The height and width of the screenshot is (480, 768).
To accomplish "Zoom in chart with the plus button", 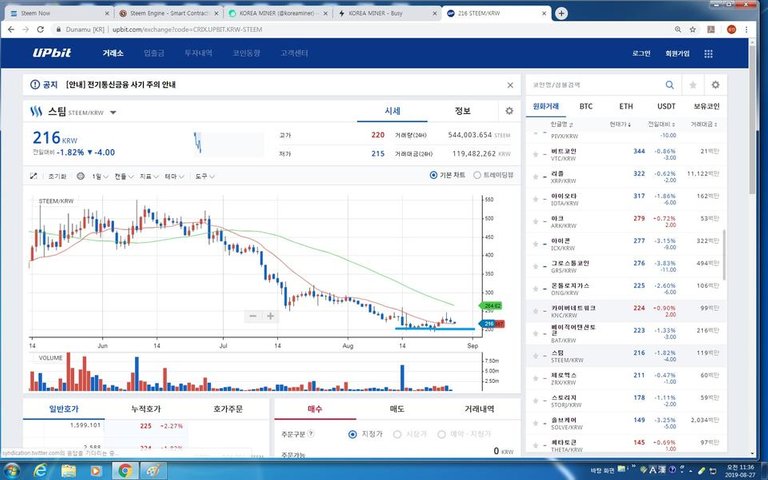I will click(x=270, y=316).
